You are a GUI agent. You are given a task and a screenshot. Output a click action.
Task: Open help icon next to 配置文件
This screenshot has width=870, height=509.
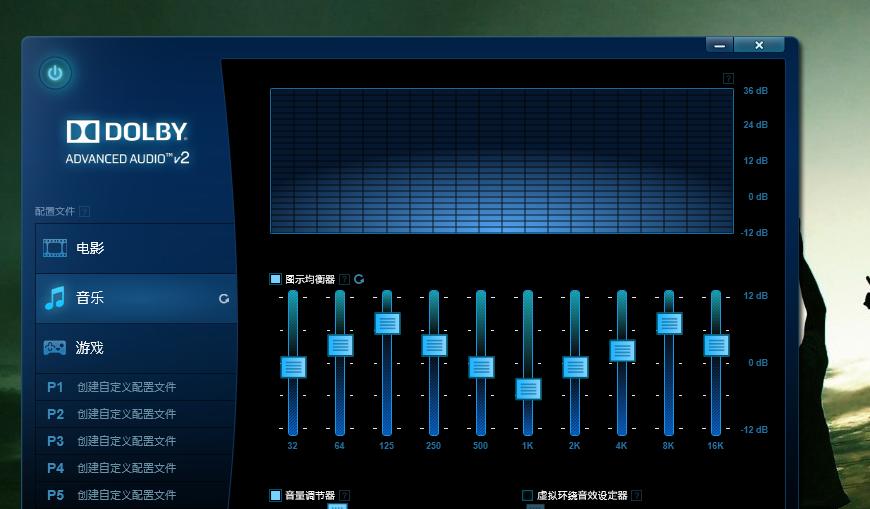84,211
